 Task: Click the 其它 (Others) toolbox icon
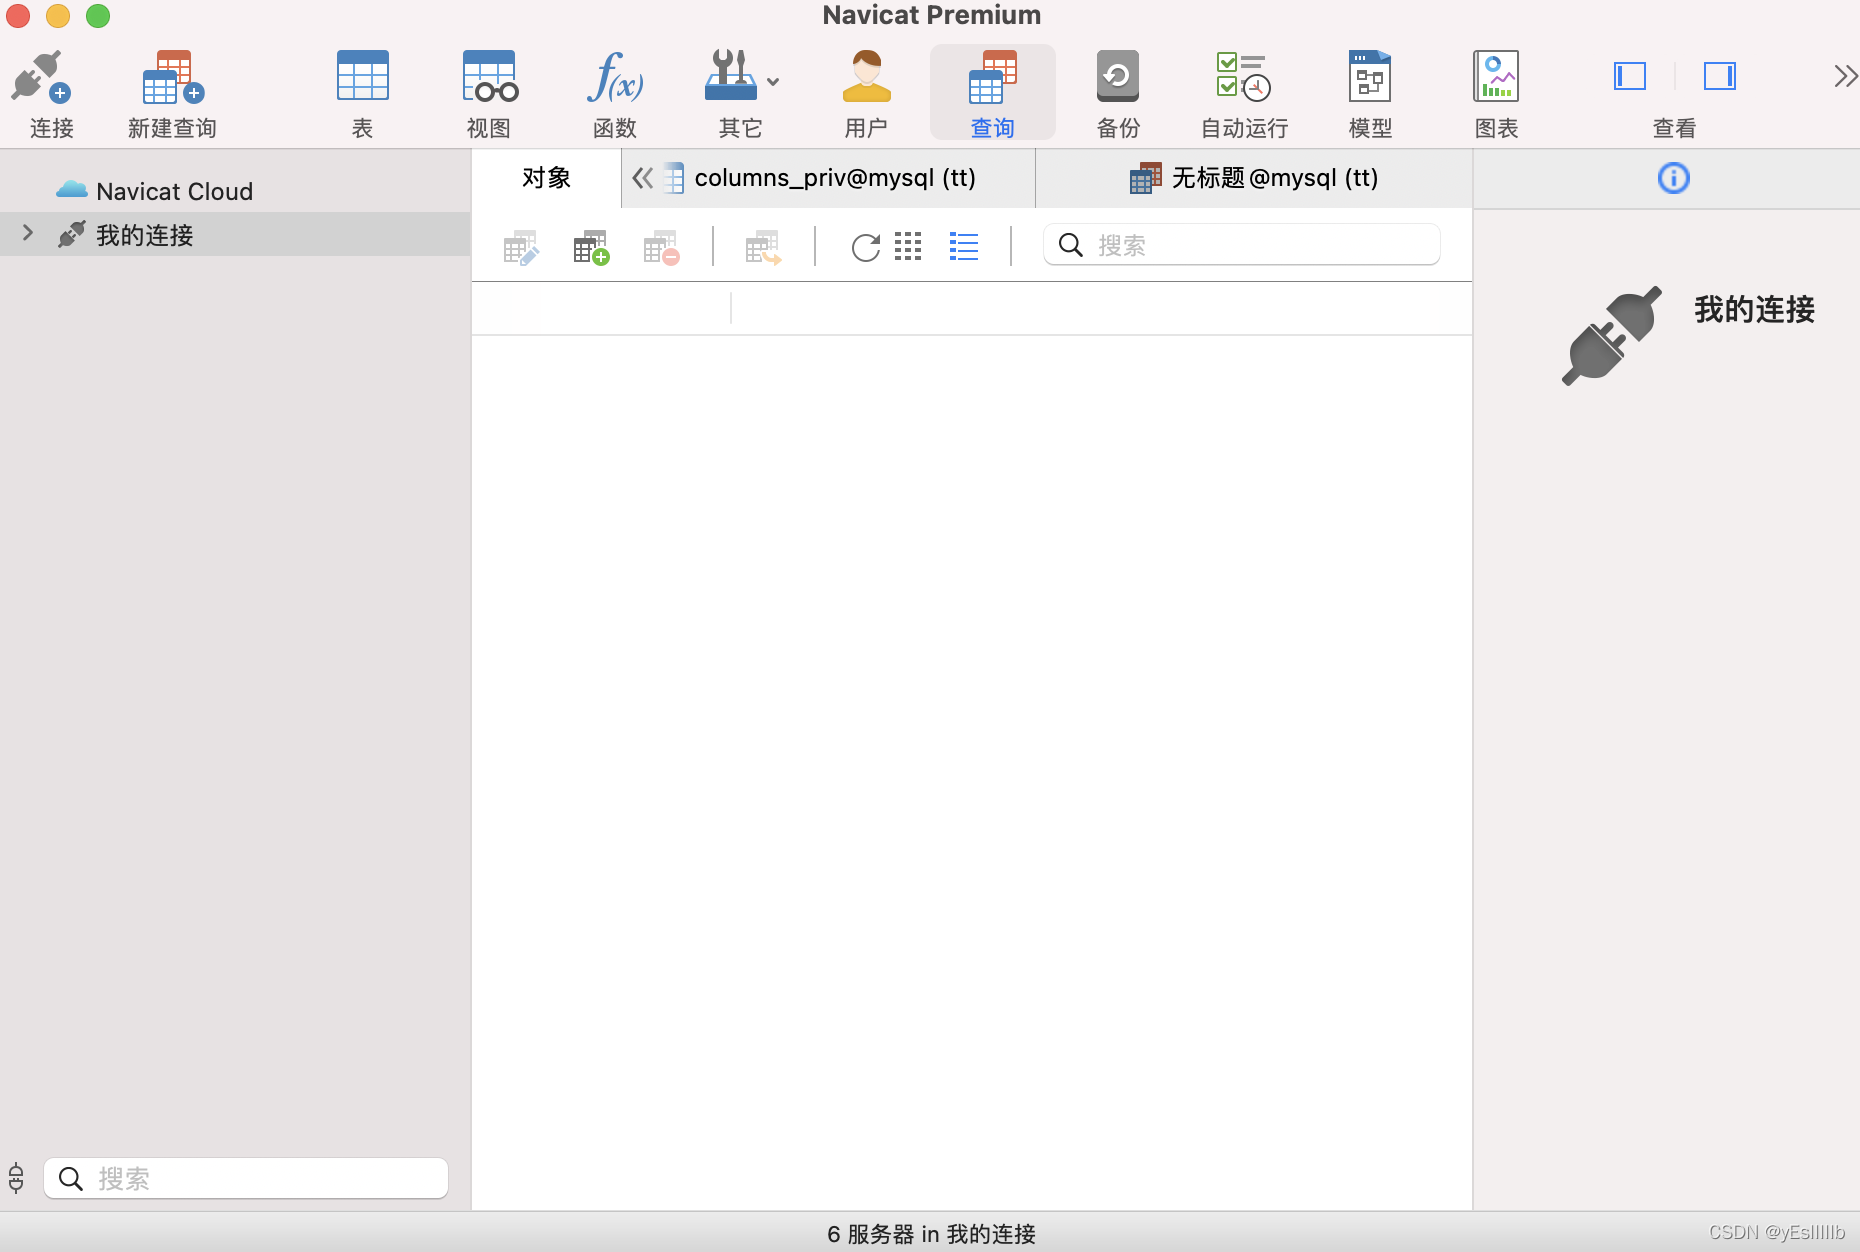point(731,76)
